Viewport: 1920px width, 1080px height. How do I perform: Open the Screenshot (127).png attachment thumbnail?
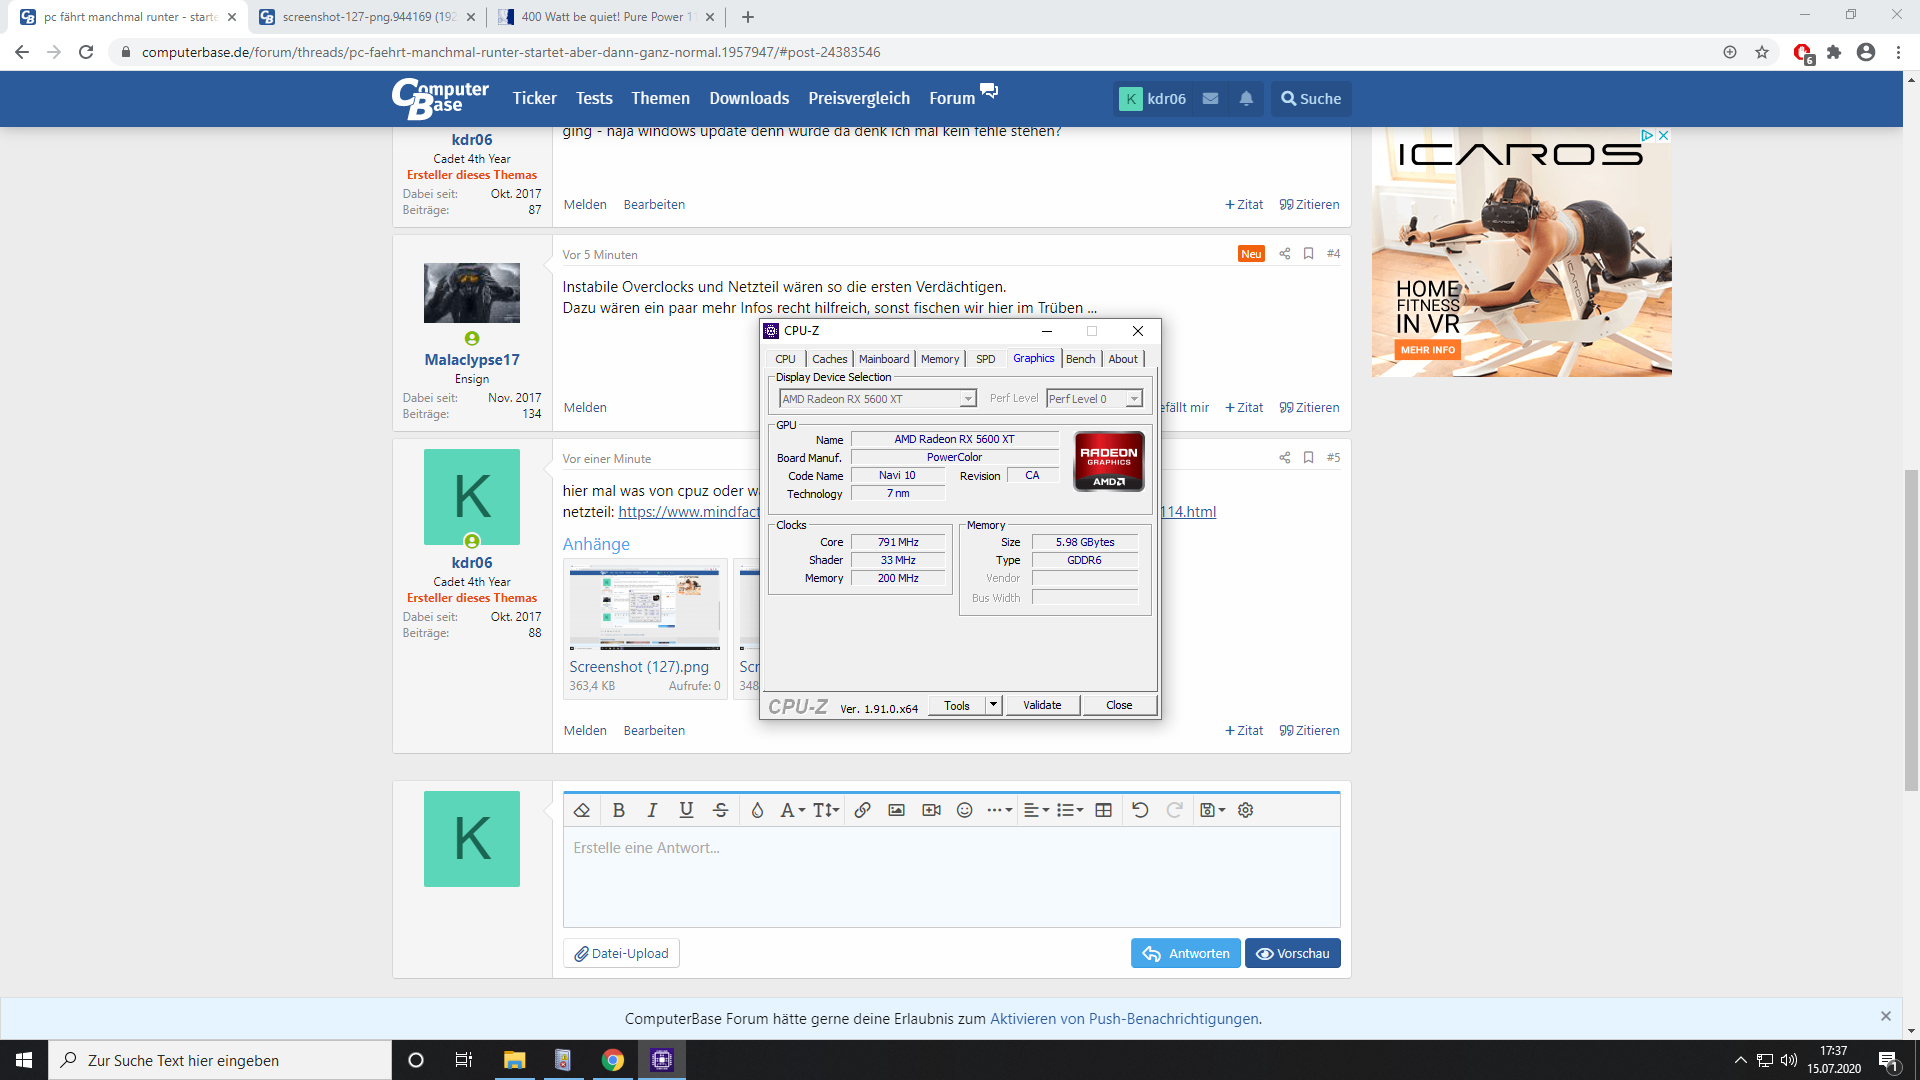coord(644,608)
